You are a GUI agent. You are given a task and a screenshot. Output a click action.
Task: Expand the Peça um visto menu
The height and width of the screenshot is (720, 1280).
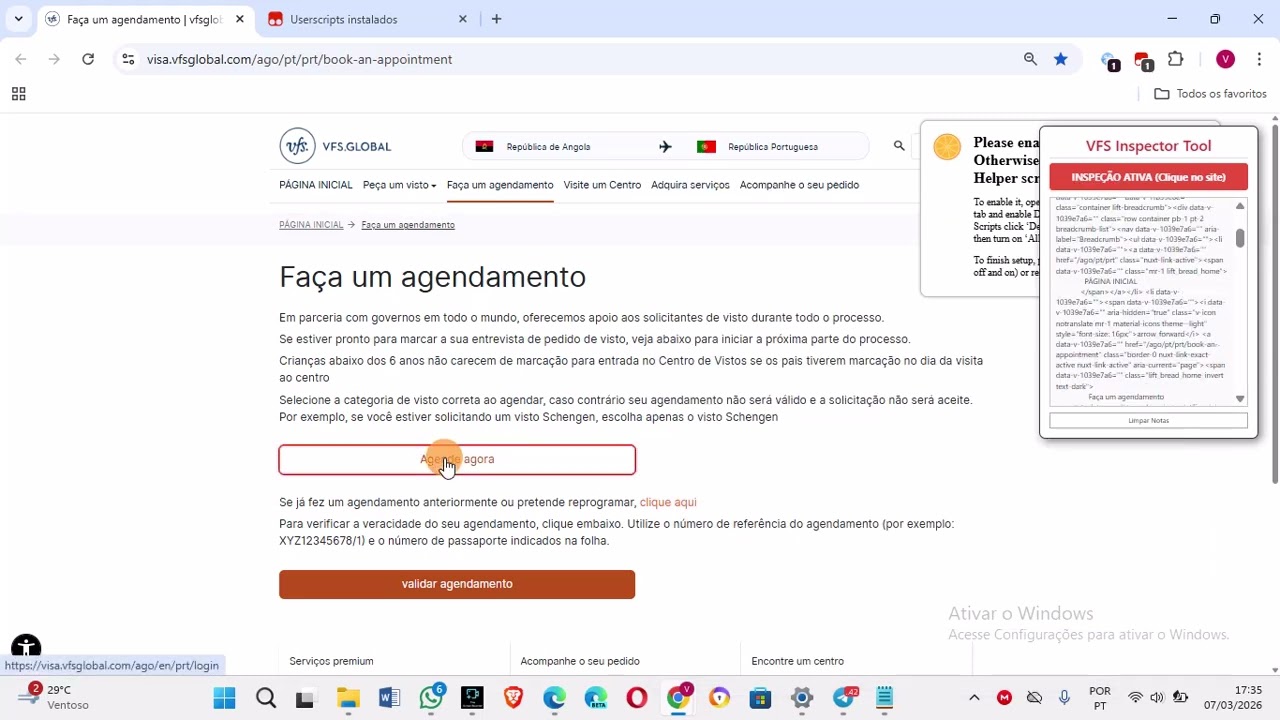click(399, 185)
